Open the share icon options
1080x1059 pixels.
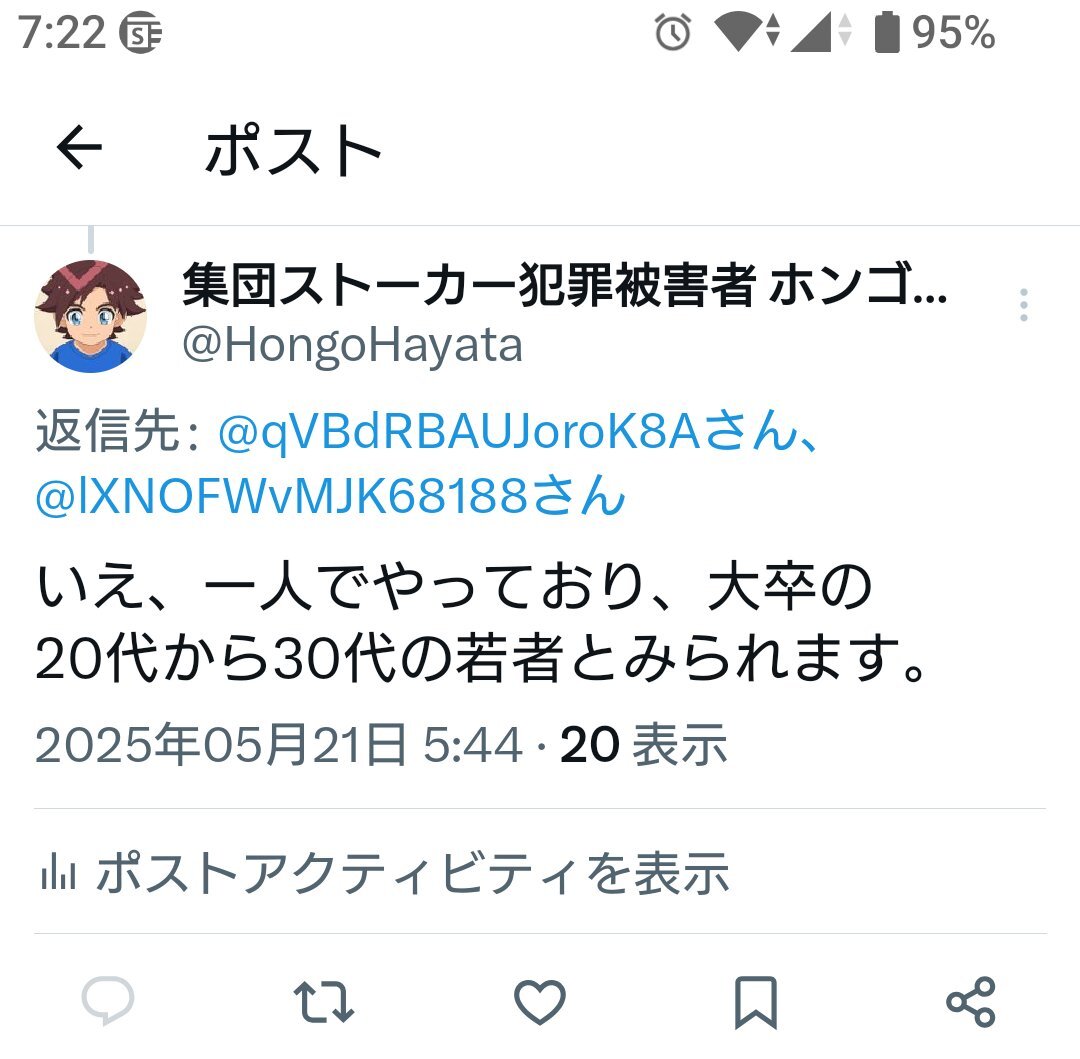970,1002
